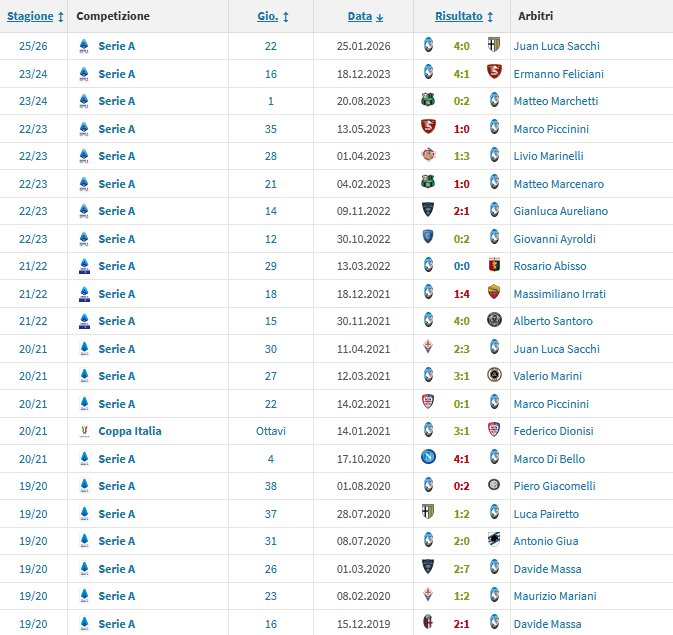Click the Parma crest in the 25.01.2026 row
Image resolution: width=673 pixels, height=635 pixels.
click(493, 46)
